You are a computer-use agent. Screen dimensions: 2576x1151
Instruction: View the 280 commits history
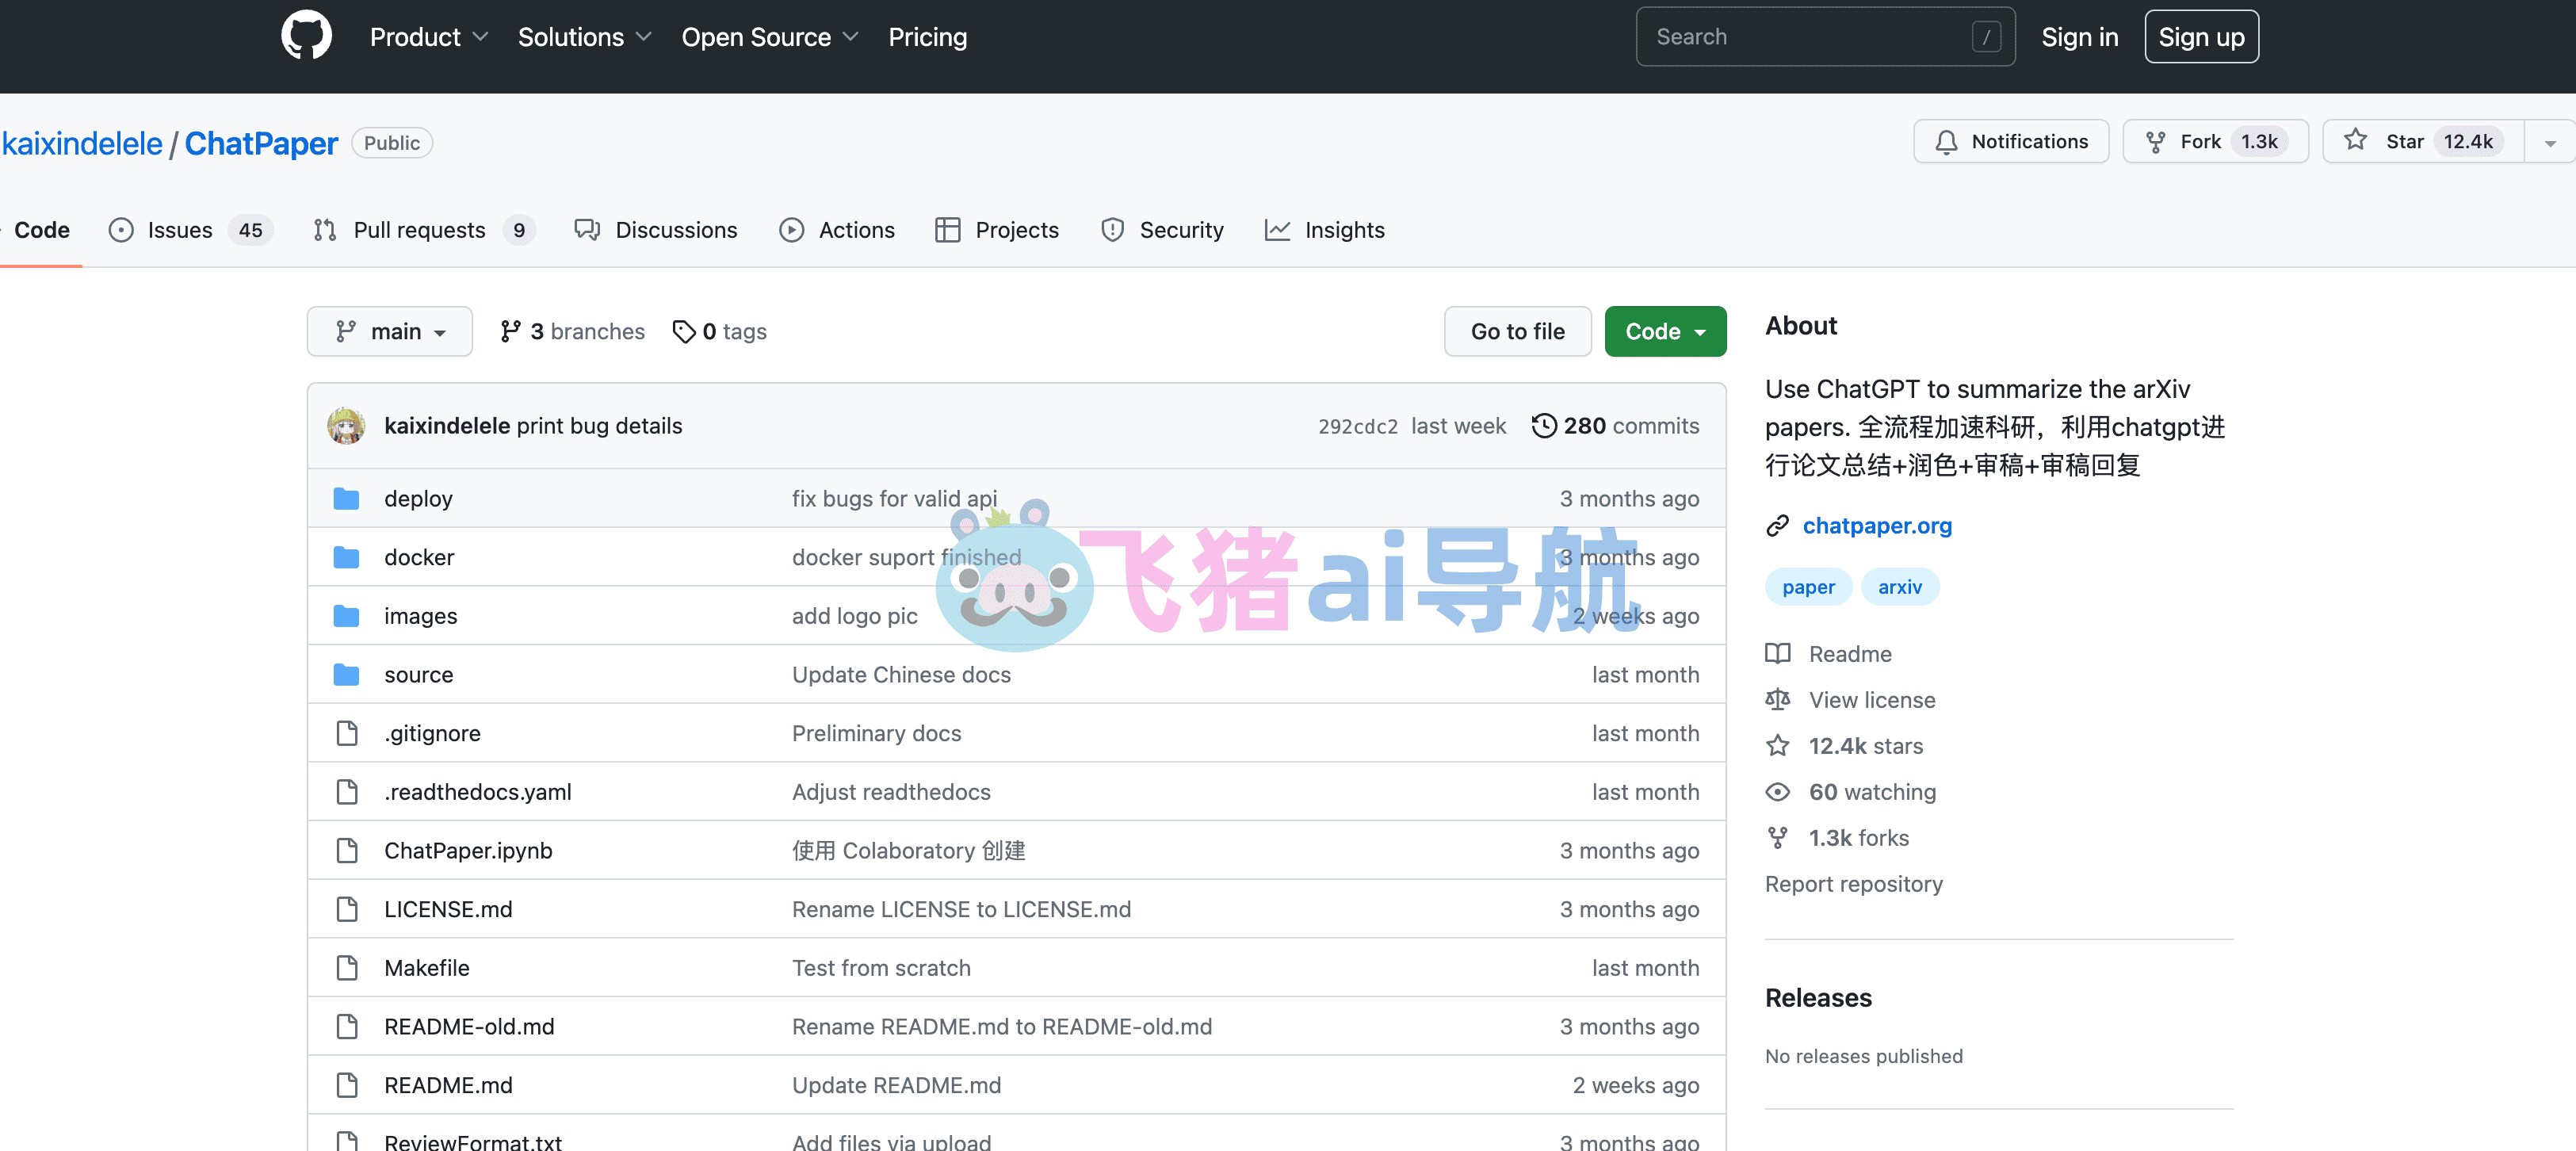[x=1615, y=426]
